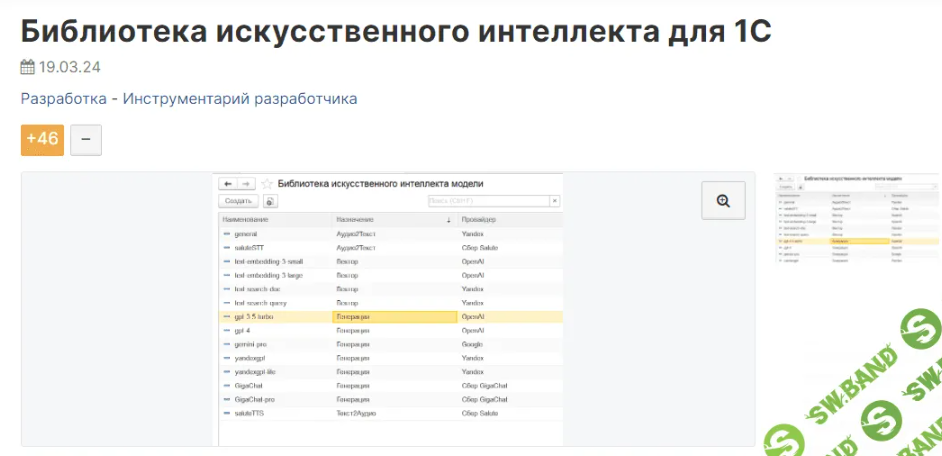Star the 1C models list as favorite
The width and height of the screenshot is (942, 456).
tap(267, 184)
